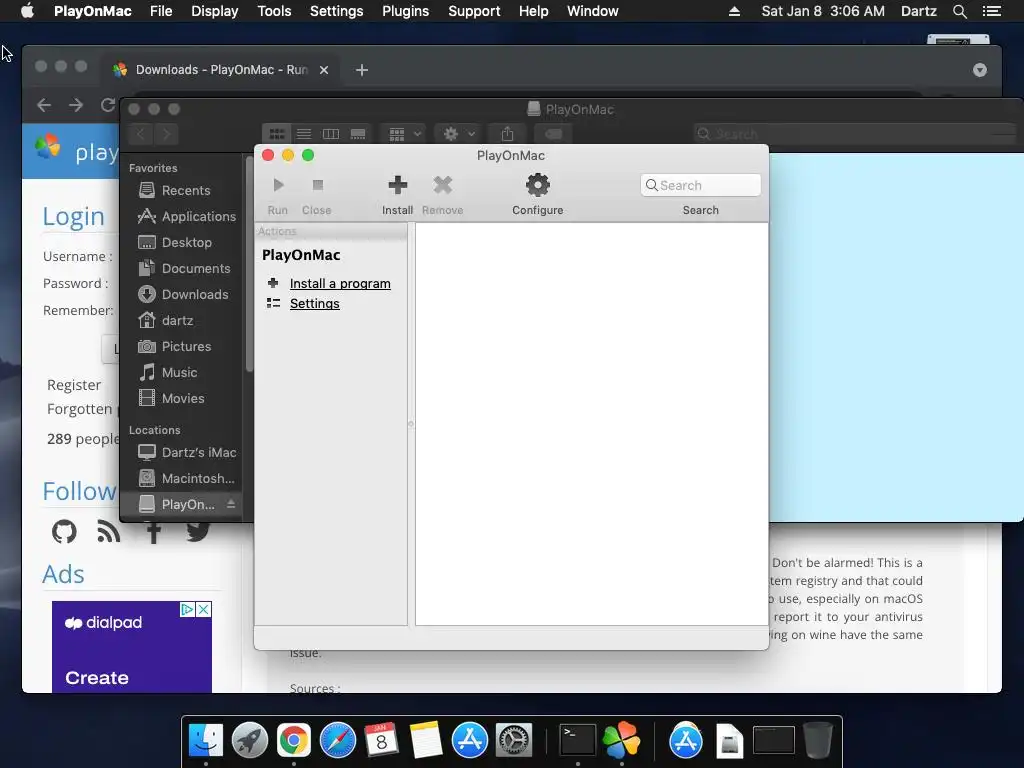The width and height of the screenshot is (1024, 768).
Task: Open Finder action gear dropdown
Action: pyautogui.click(x=458, y=134)
